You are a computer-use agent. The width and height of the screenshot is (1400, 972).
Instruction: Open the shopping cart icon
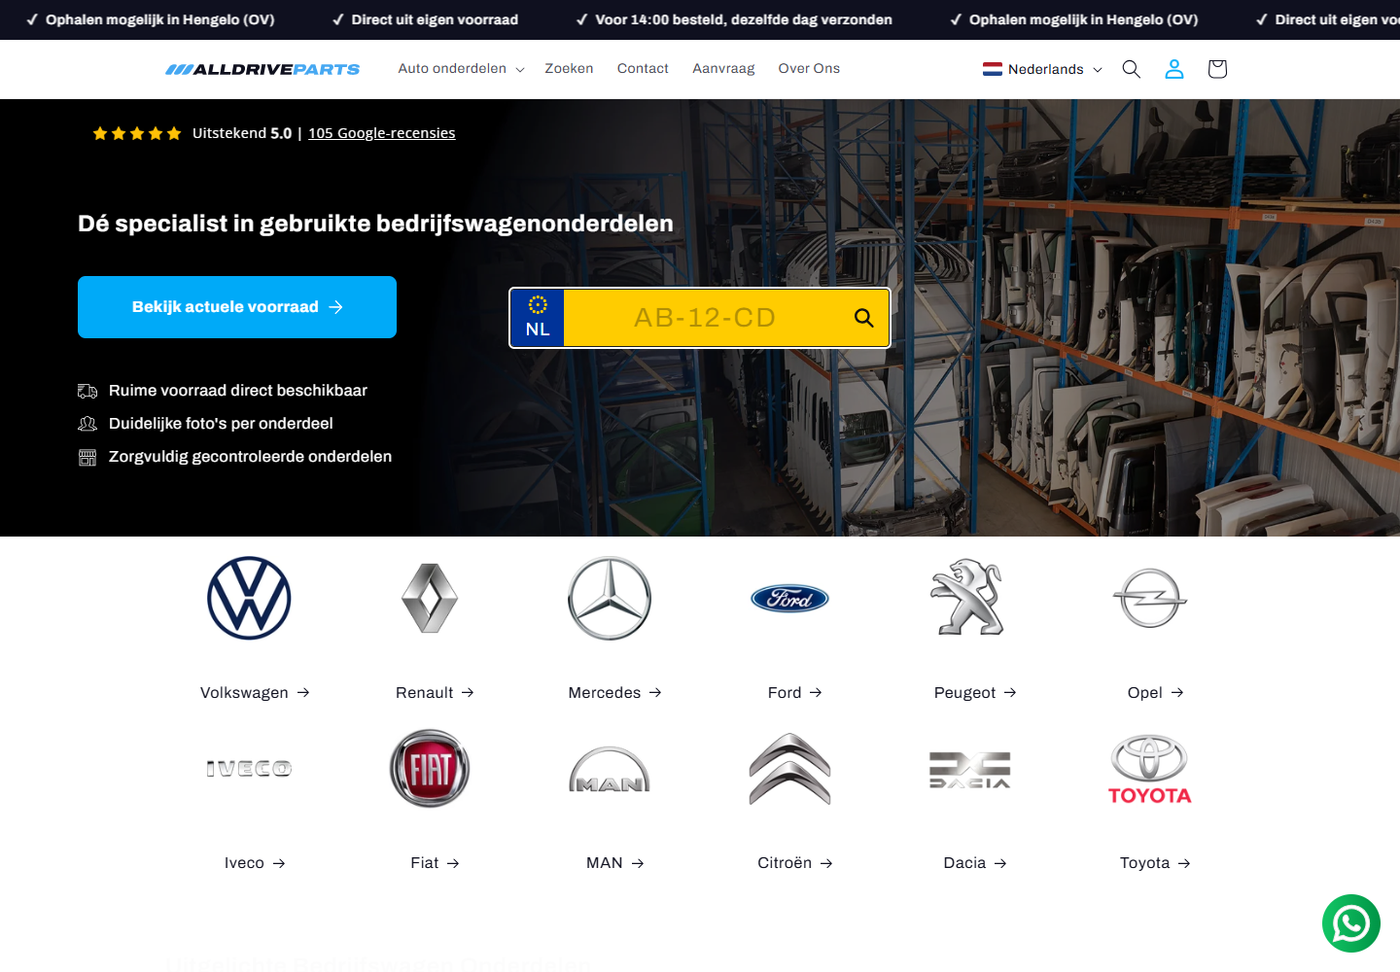pyautogui.click(x=1217, y=69)
